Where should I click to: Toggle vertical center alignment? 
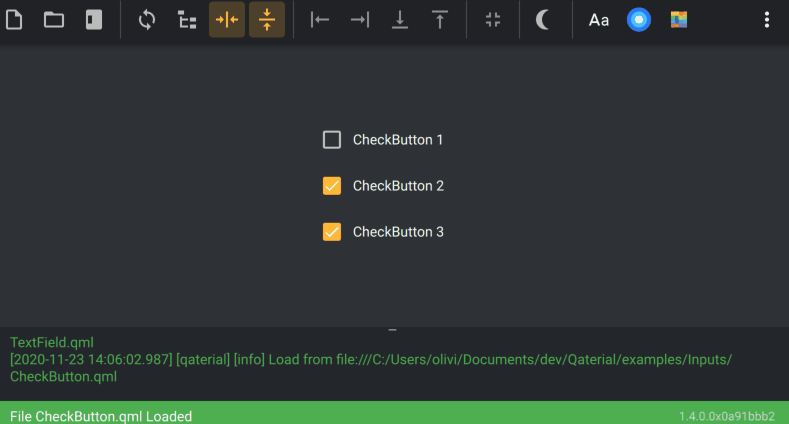pos(267,20)
